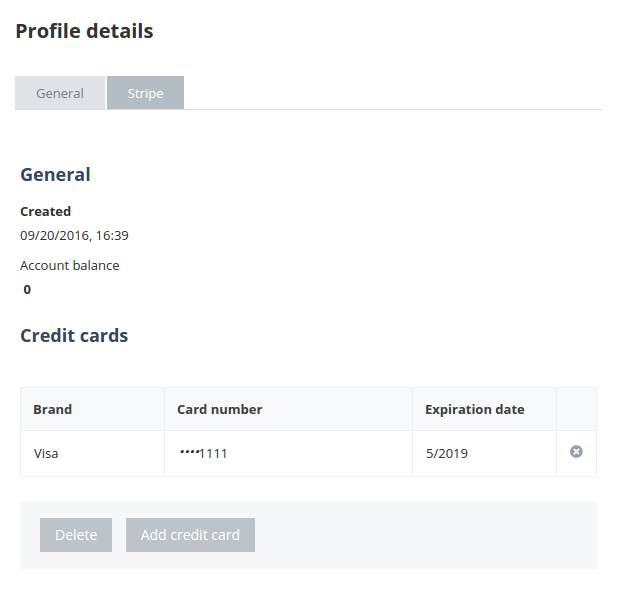Remove the Visa card using the x icon
Screen dimensions: 626x594
tap(576, 452)
